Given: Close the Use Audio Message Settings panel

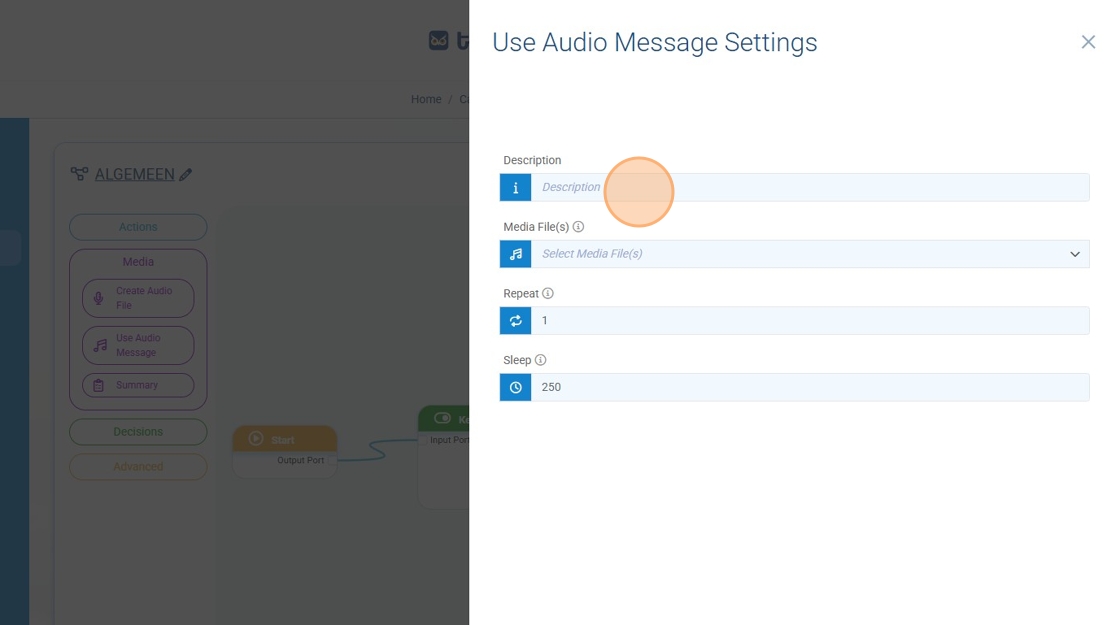Looking at the screenshot, I should pos(1087,42).
